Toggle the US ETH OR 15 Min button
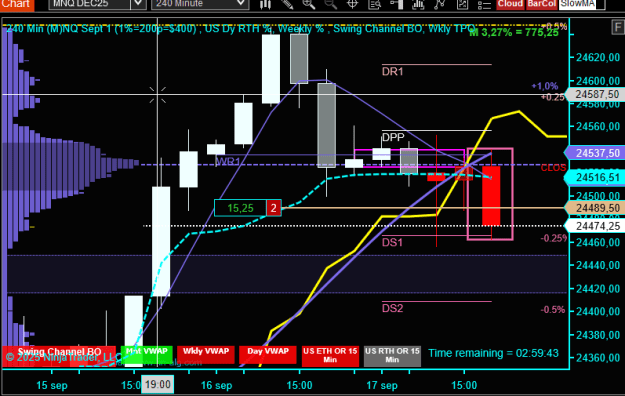 330,355
